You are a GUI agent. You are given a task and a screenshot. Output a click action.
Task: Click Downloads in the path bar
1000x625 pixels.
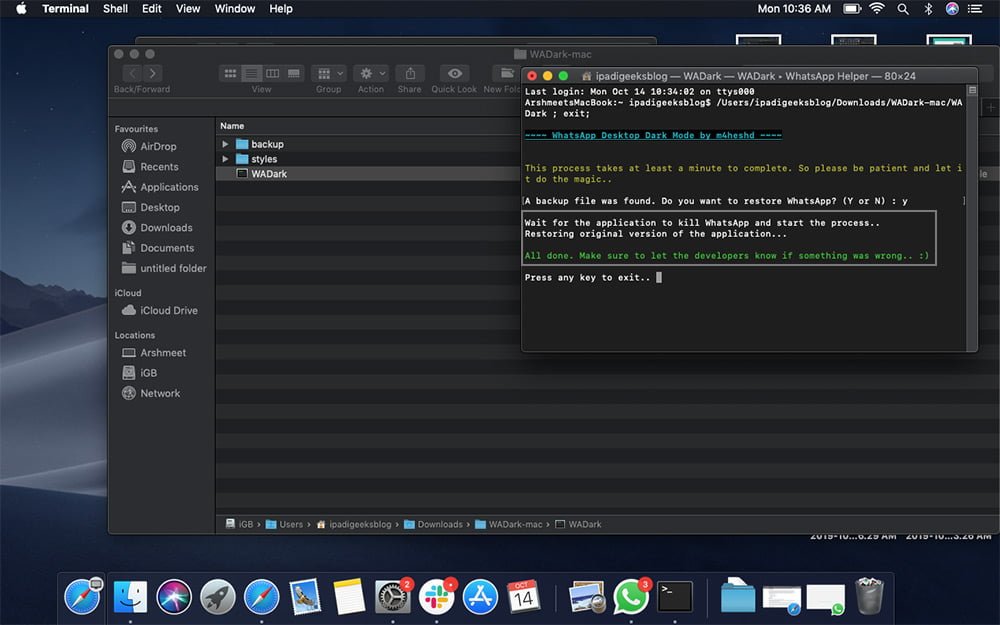[434, 524]
